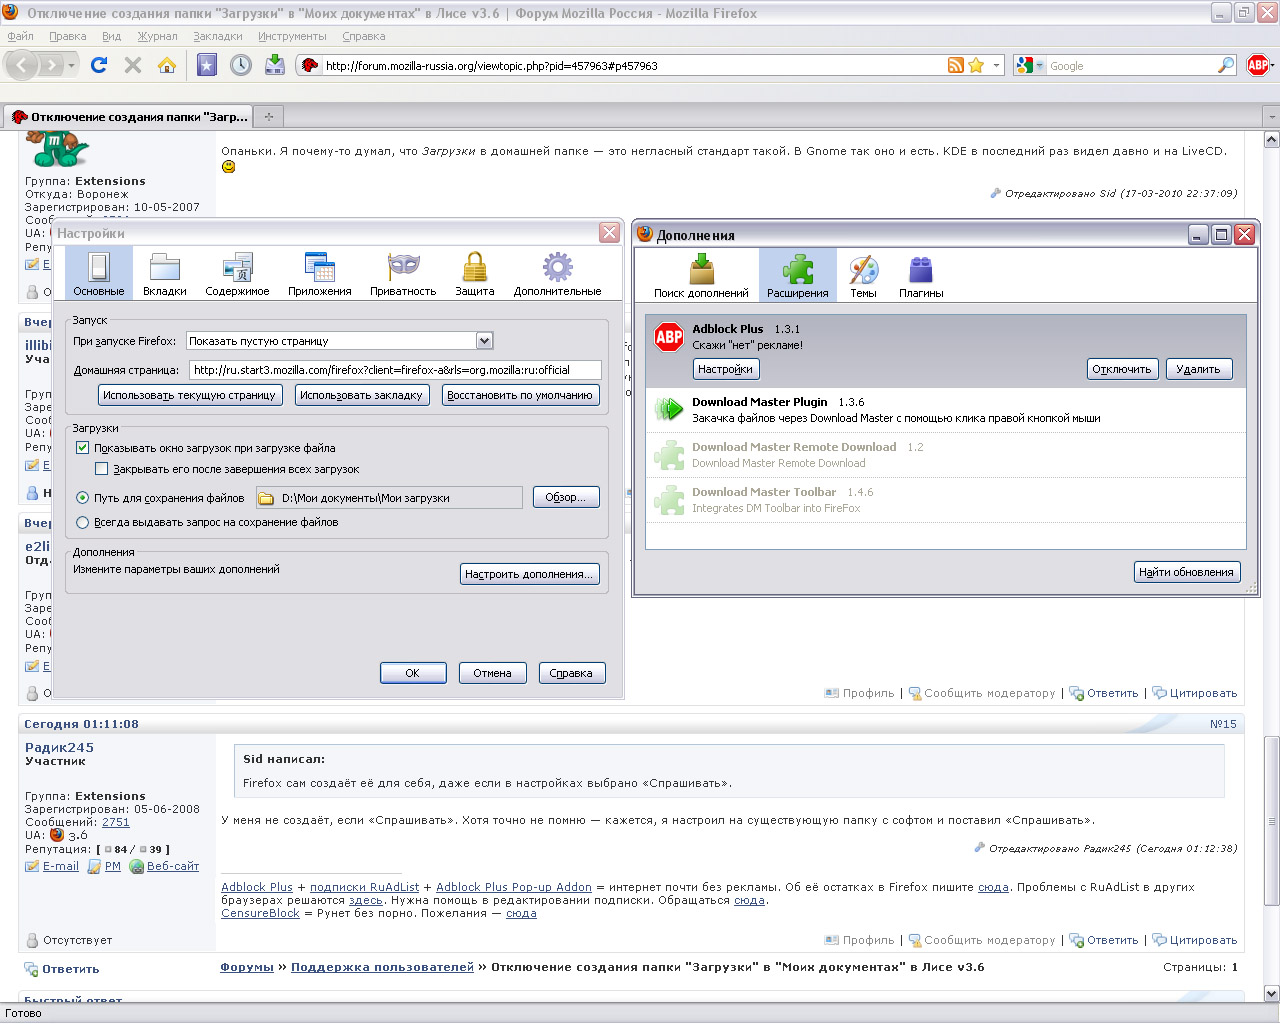Reload the page with the refresh icon
The height and width of the screenshot is (1024, 1280).
point(98,65)
